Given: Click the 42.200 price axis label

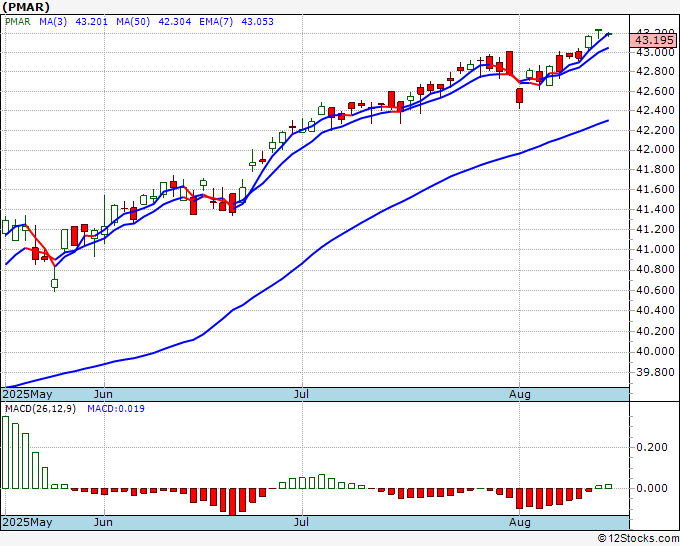Looking at the screenshot, I should pyautogui.click(x=655, y=131).
